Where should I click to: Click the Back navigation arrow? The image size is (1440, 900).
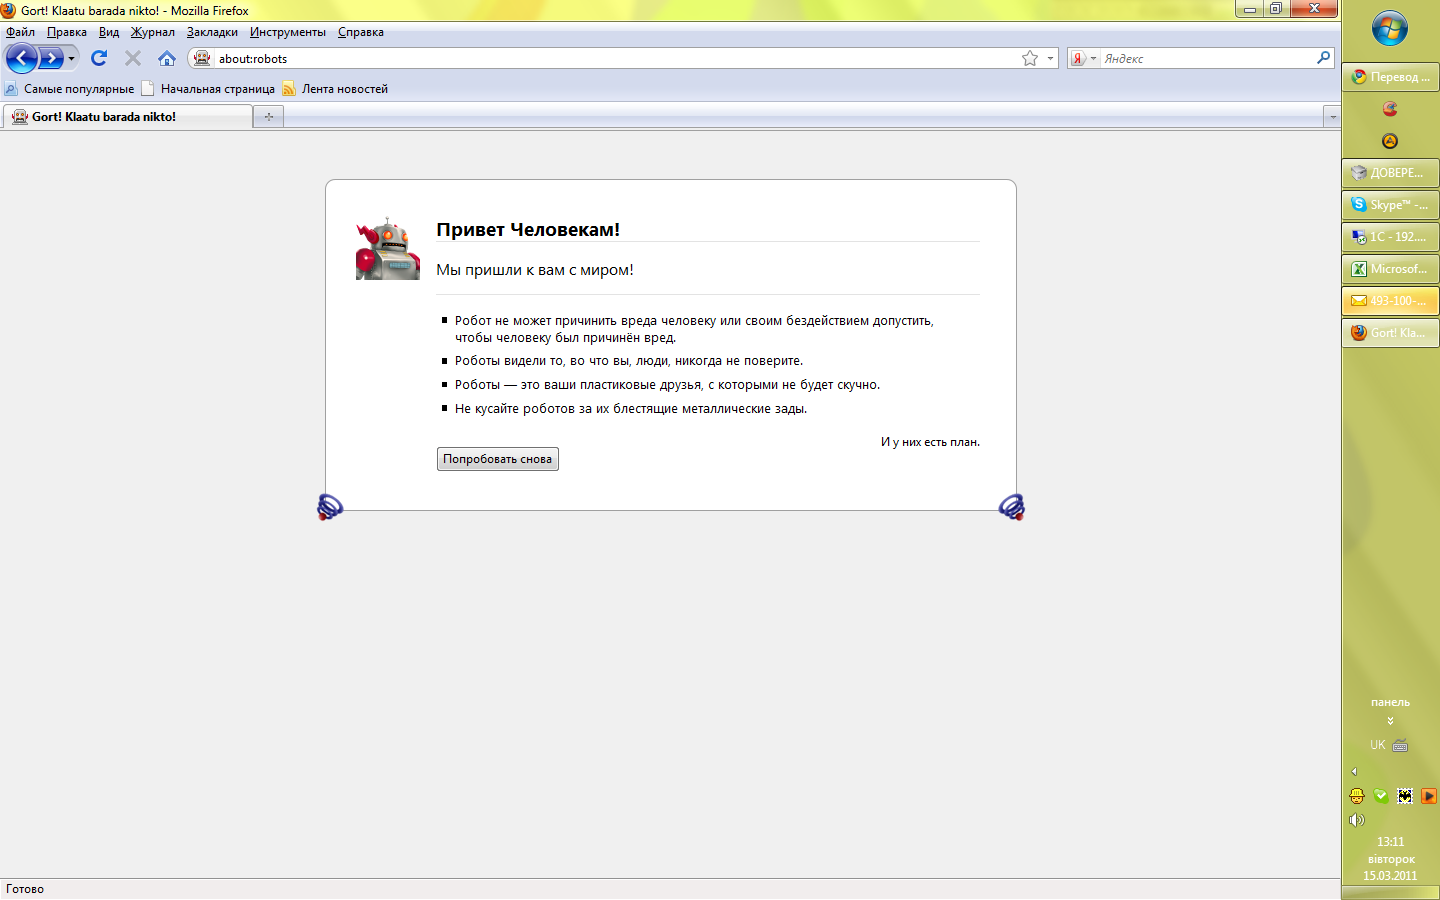pos(21,58)
